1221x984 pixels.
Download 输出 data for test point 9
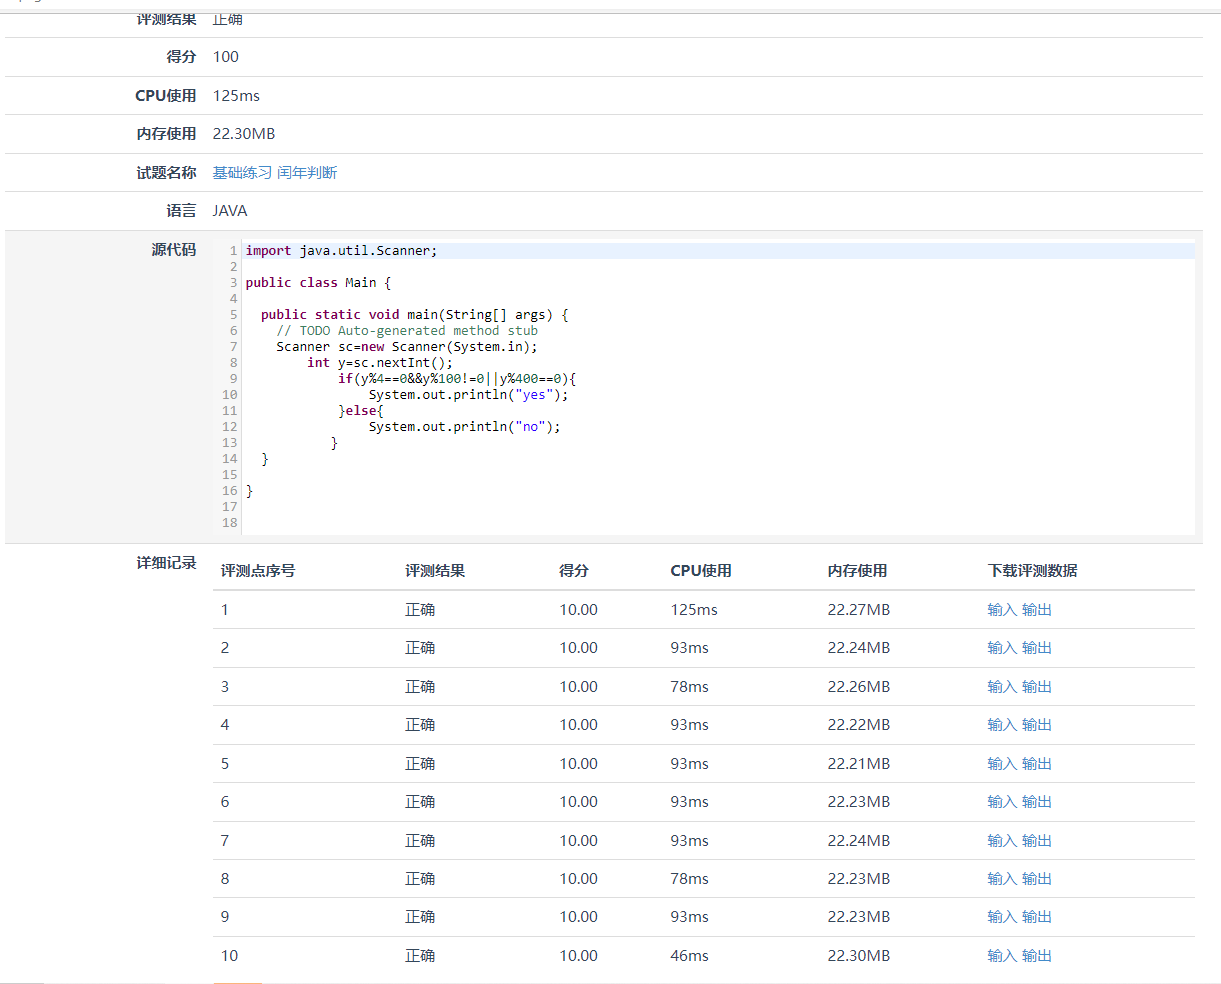[1037, 917]
